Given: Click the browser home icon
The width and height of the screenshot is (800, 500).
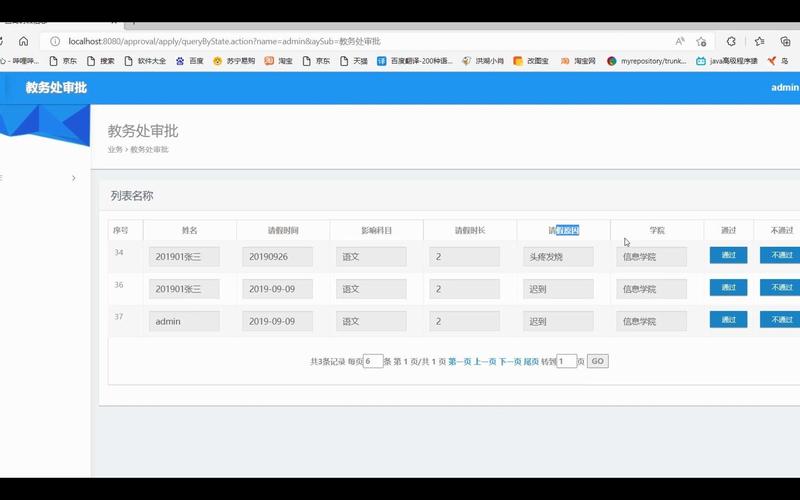Looking at the screenshot, I should click(23, 41).
